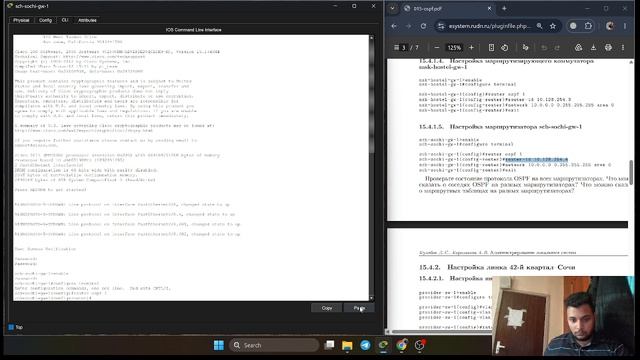
Task: Open the Physical tab in sch-sochi-gw-1
Action: pos(21,20)
